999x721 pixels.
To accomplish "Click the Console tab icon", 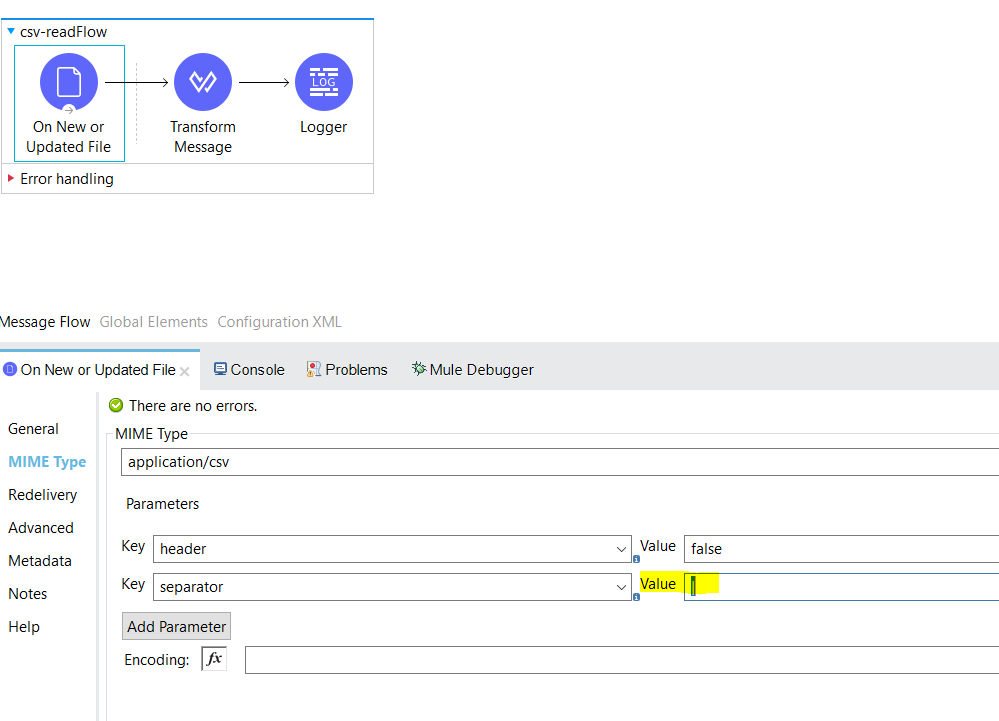I will 220,369.
